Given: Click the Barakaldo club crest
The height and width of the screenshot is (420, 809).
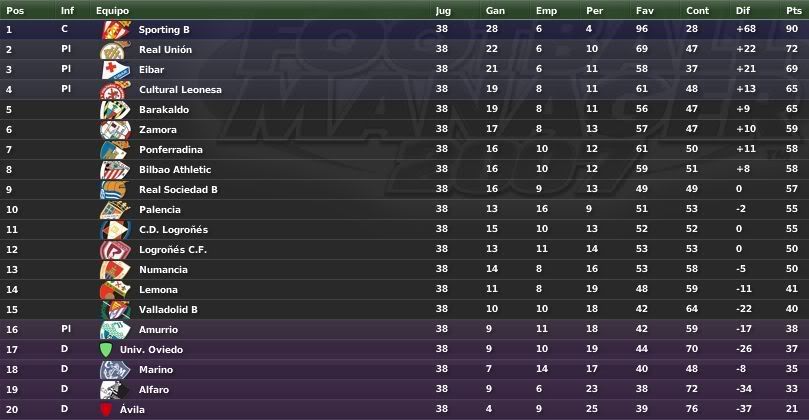Looking at the screenshot, I should pos(116,109).
